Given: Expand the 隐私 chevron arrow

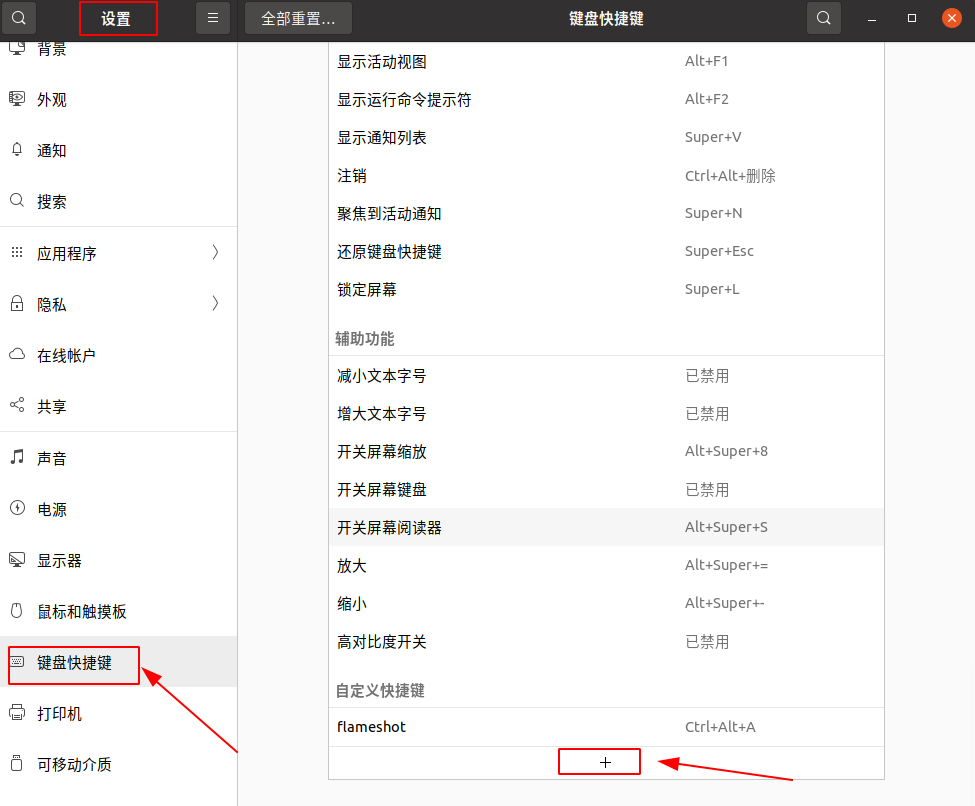Looking at the screenshot, I should (x=215, y=303).
